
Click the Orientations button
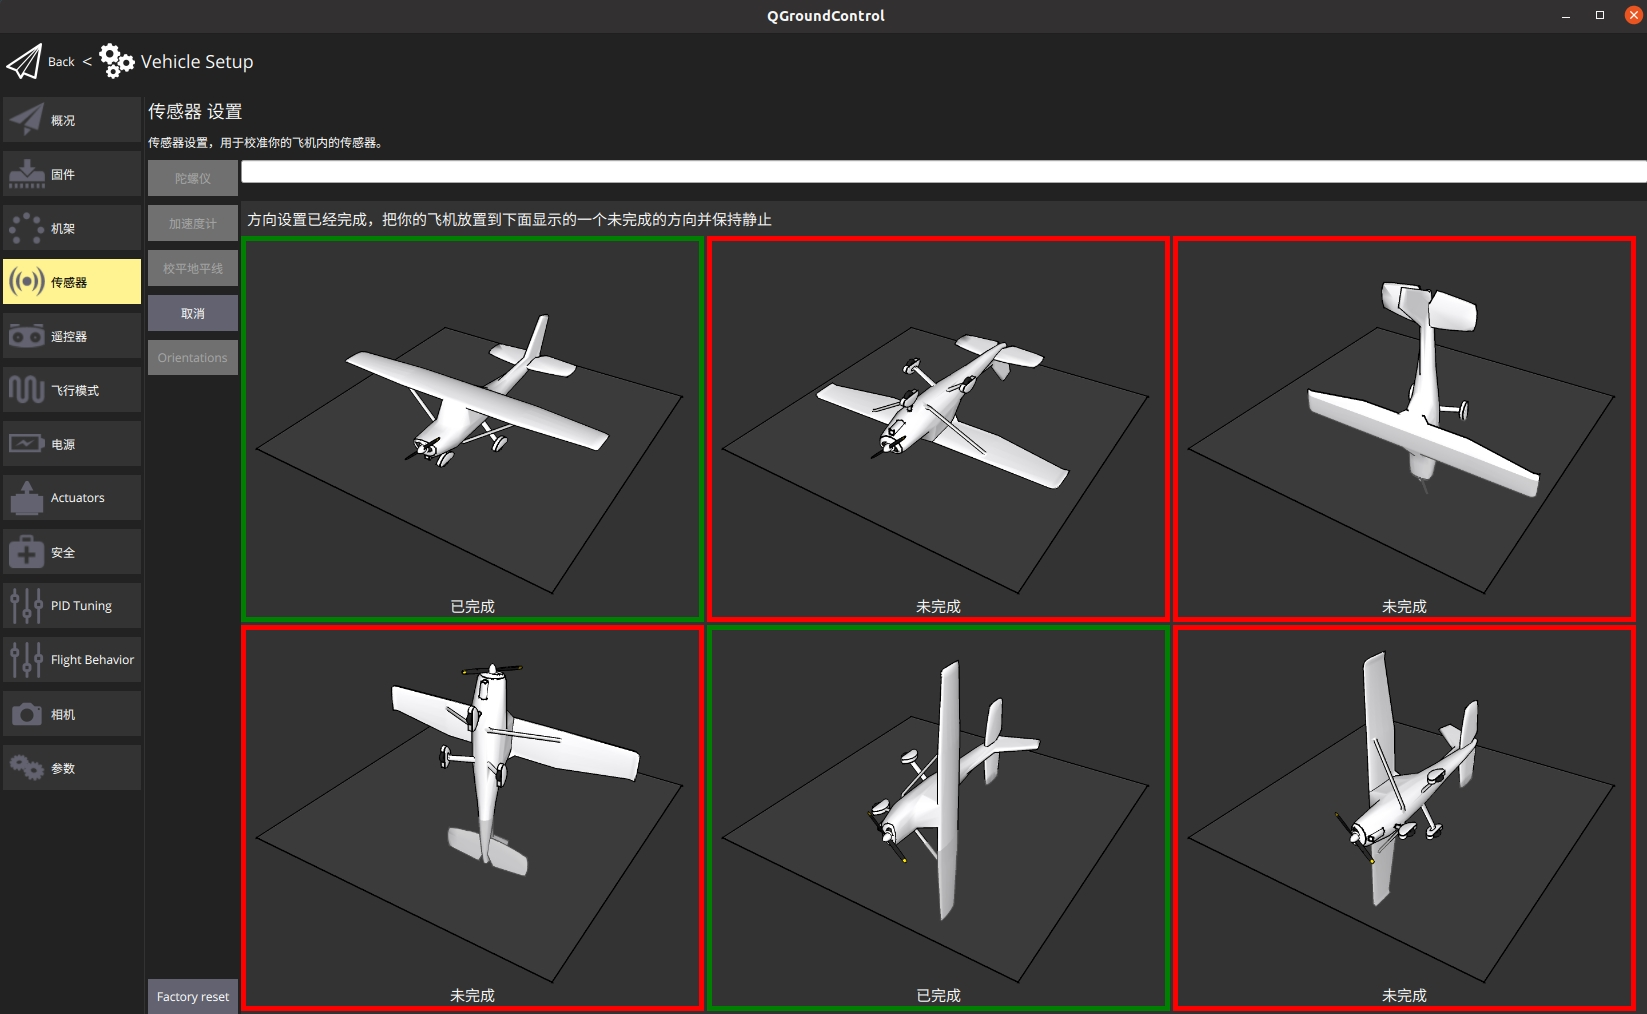coord(193,358)
